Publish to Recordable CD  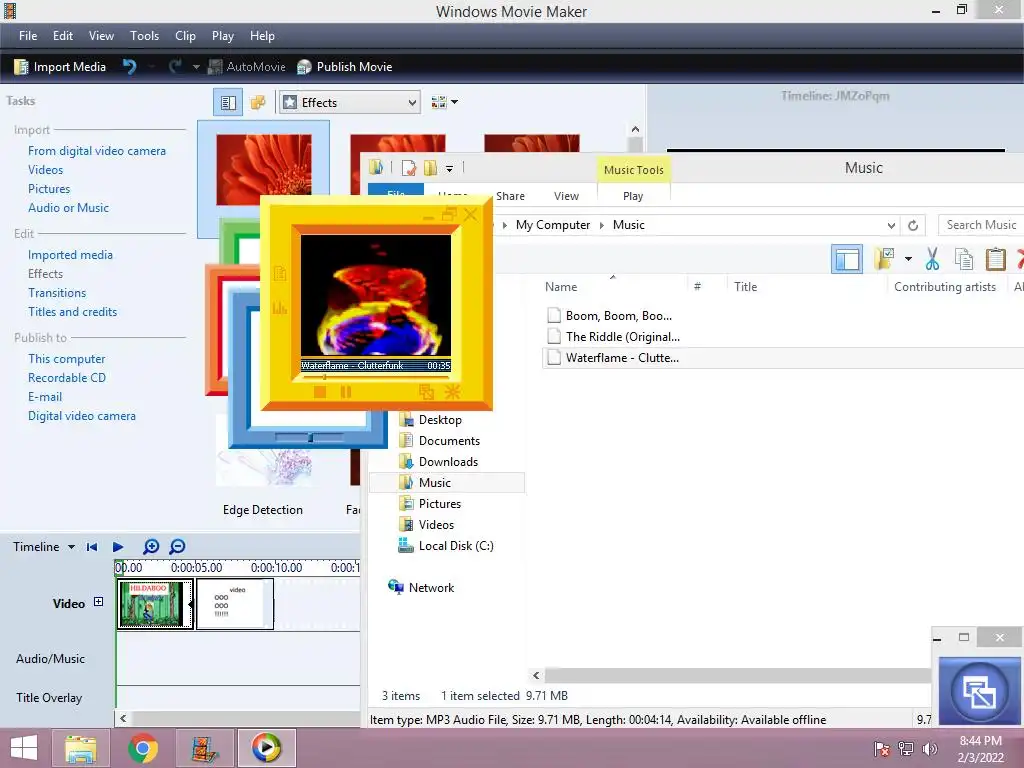[x=67, y=377]
